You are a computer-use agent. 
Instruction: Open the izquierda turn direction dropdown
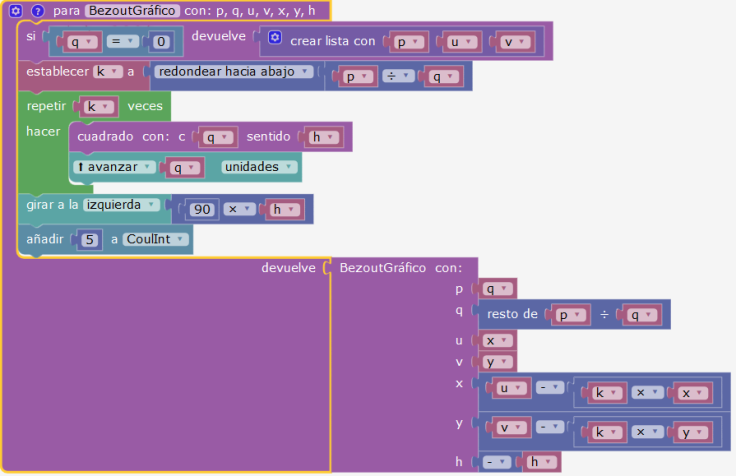[121, 205]
